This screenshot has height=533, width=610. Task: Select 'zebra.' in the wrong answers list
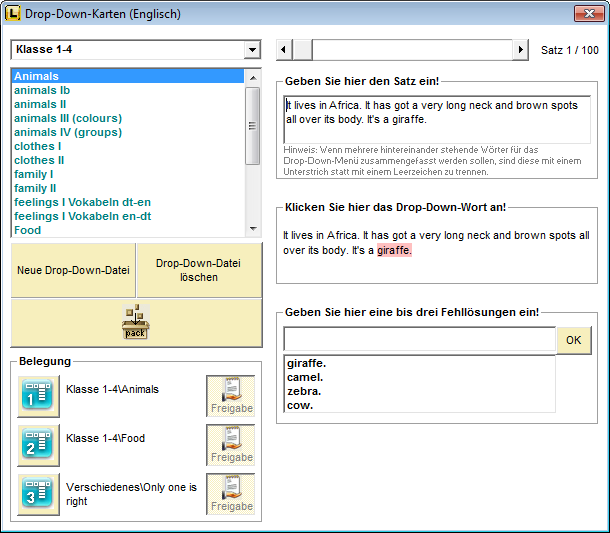(305, 391)
